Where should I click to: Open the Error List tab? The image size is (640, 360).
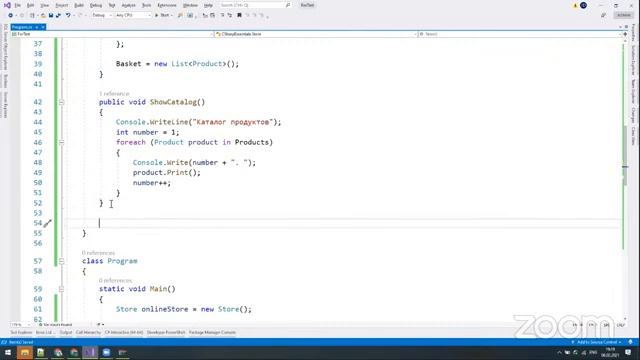[x=44, y=333]
